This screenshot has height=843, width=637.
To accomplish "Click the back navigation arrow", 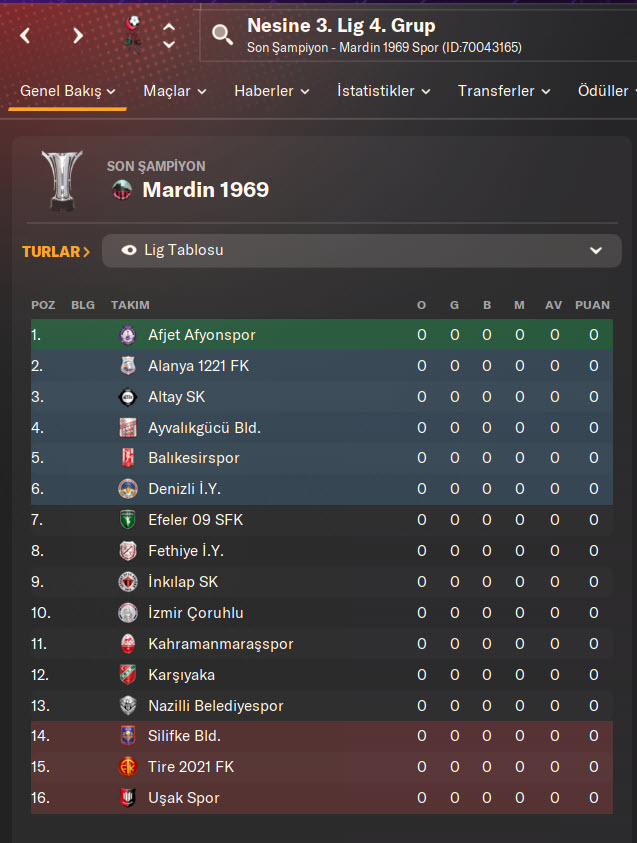I will (x=26, y=36).
